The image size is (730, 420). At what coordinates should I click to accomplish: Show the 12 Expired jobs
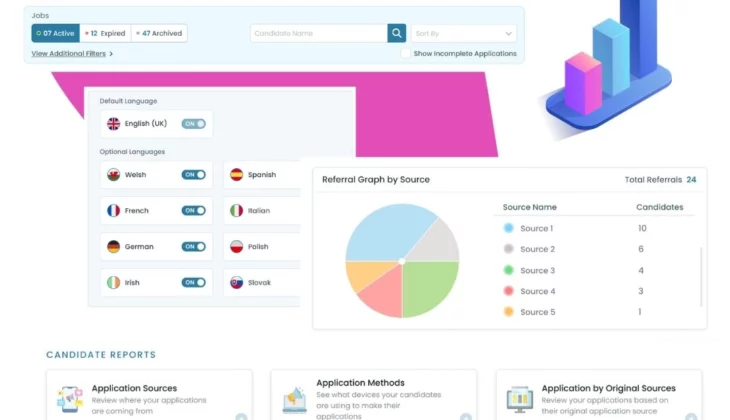[105, 33]
